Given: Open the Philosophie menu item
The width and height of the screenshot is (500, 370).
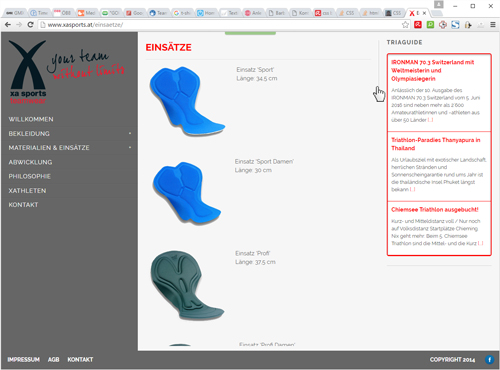Looking at the screenshot, I should 30,176.
